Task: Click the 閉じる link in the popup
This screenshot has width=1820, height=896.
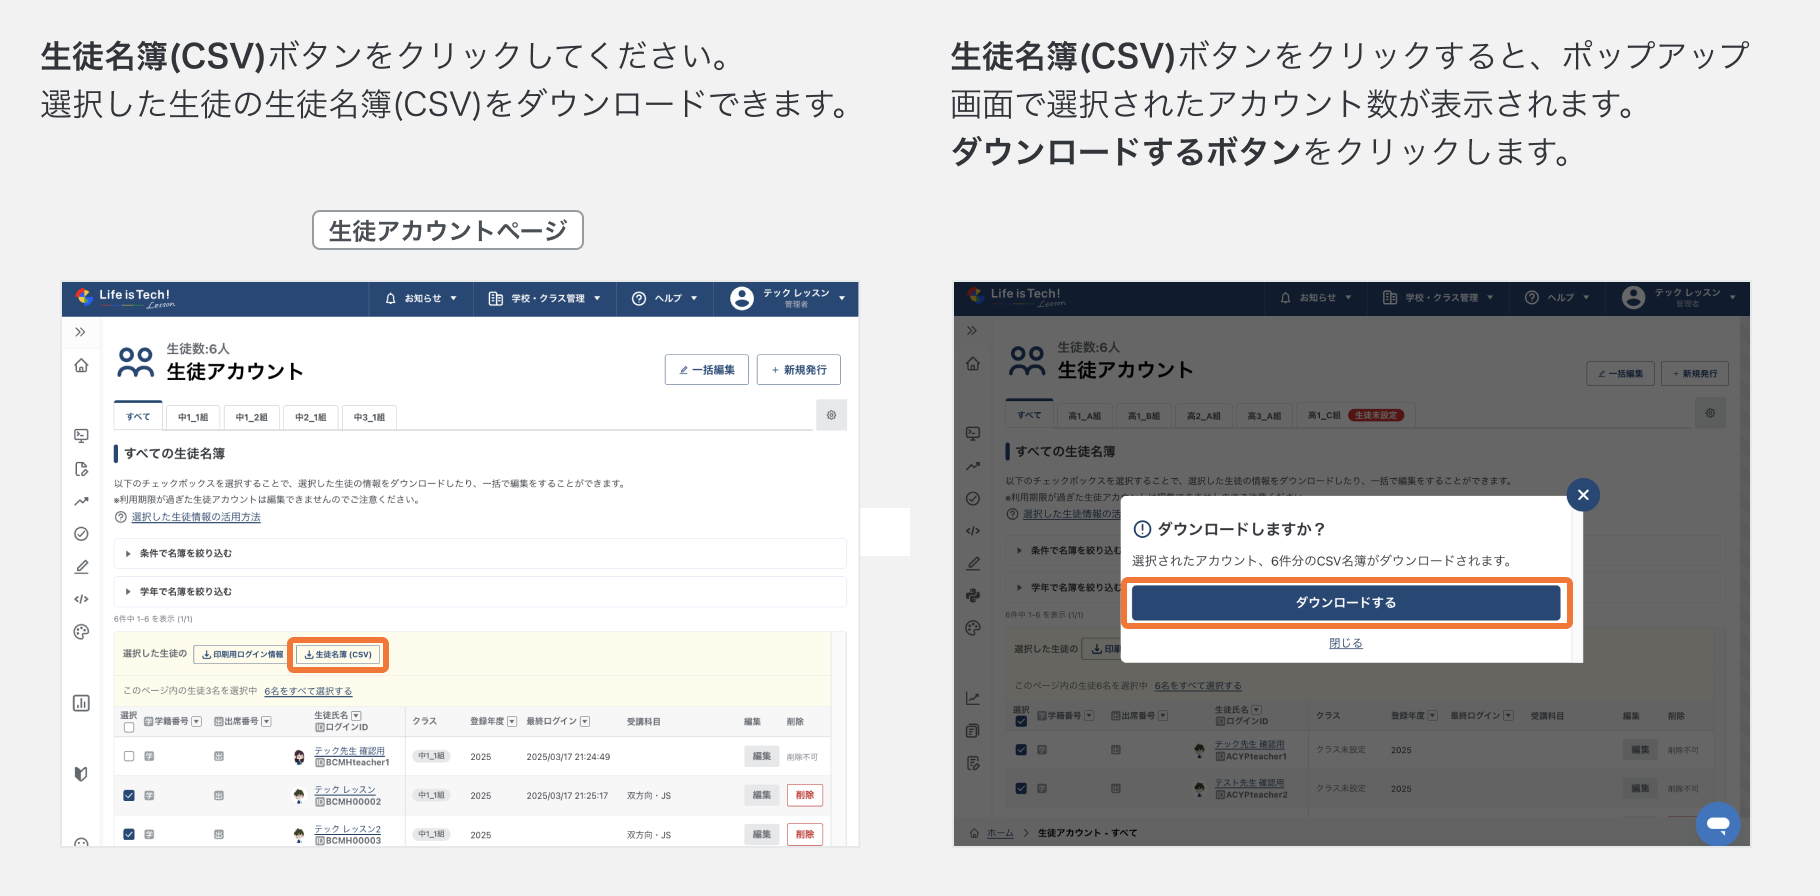Action: 1345,643
